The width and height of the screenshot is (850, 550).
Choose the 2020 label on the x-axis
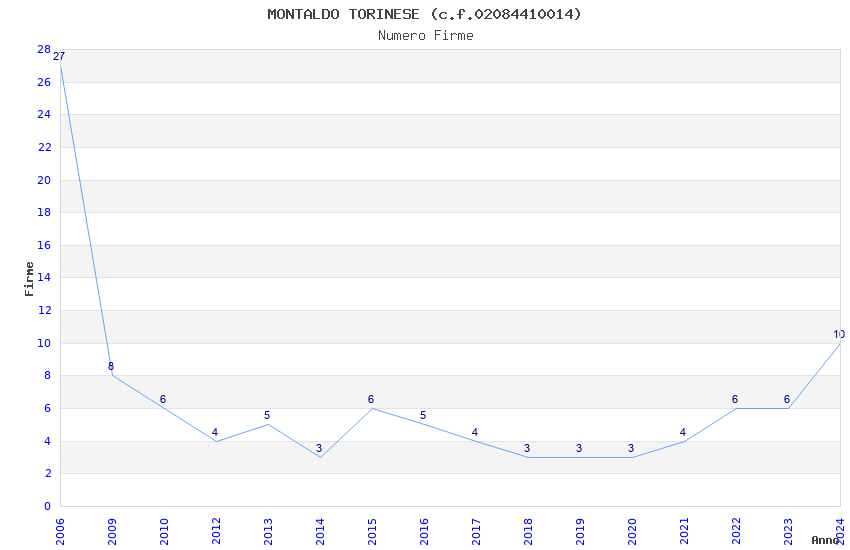633,532
